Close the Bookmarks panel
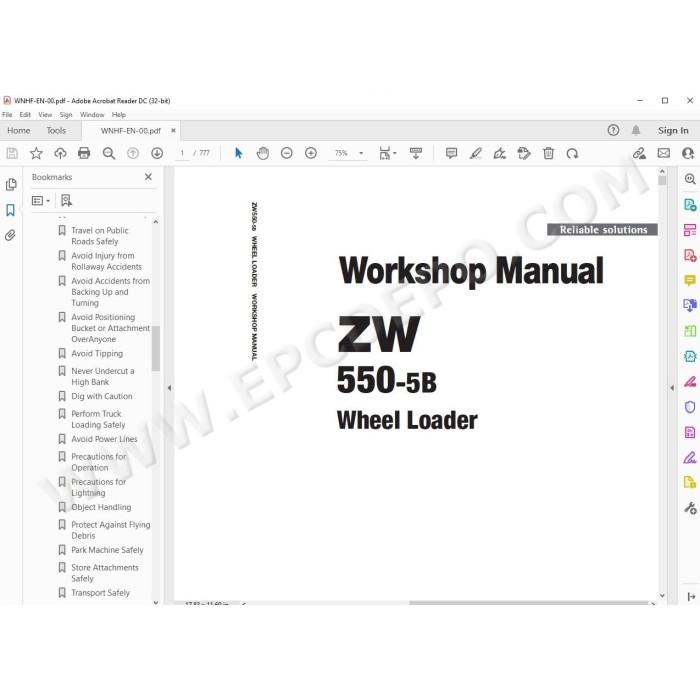 coord(148,177)
